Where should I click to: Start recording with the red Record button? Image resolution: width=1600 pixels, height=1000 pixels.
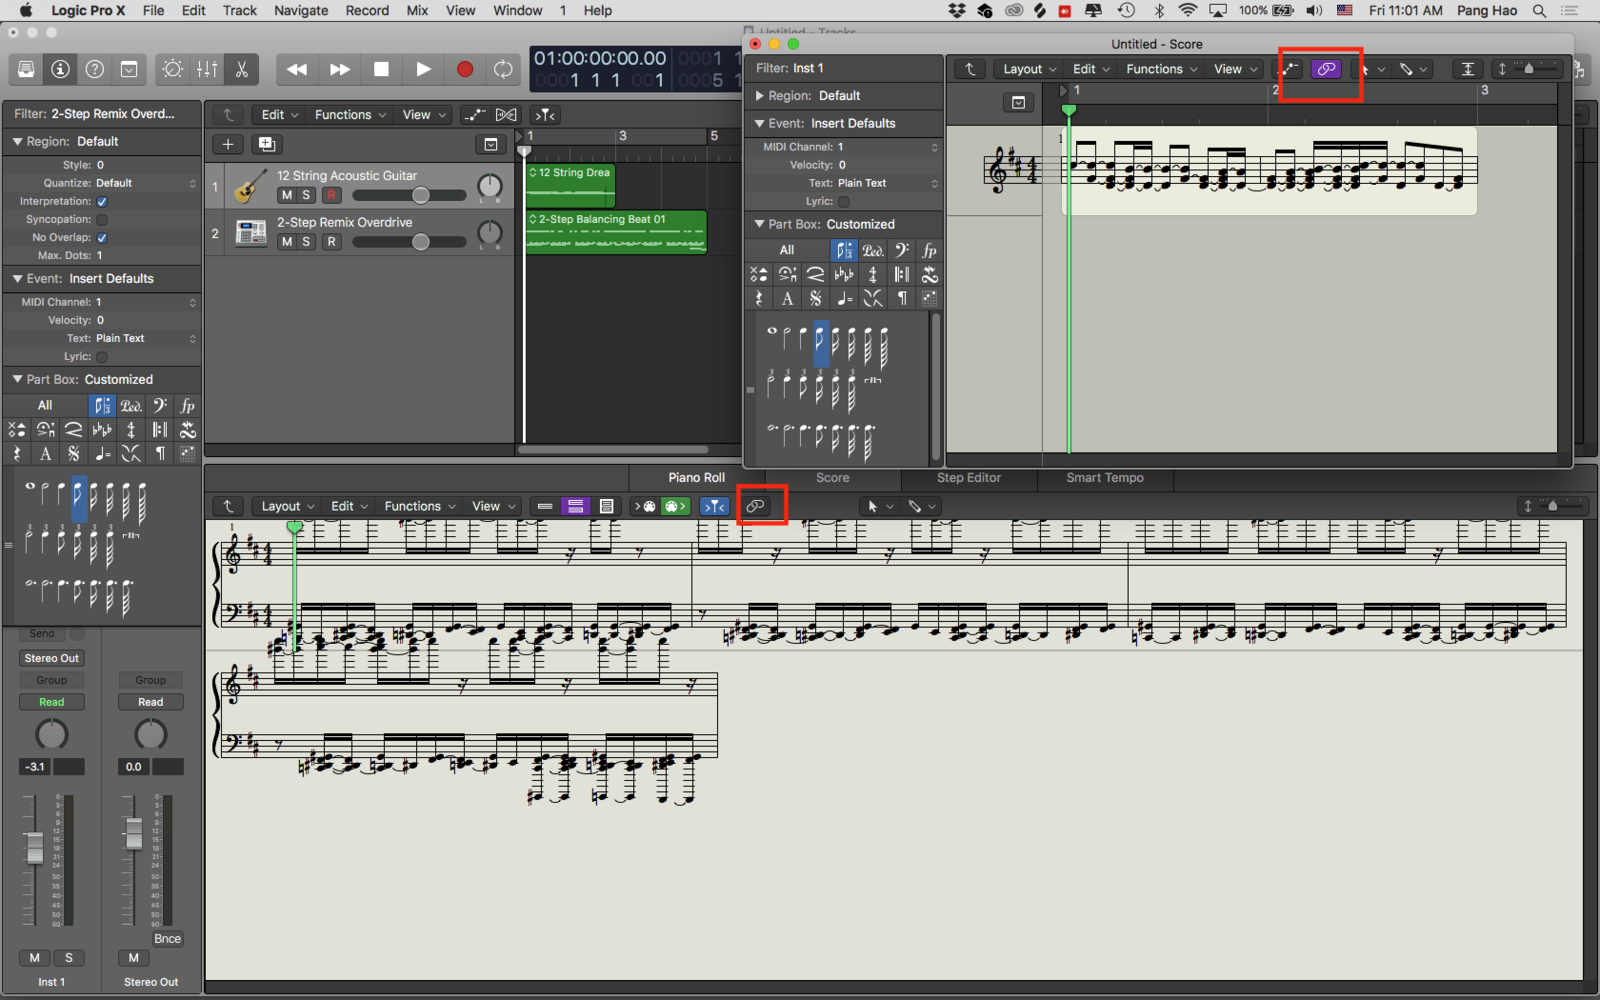(x=465, y=69)
